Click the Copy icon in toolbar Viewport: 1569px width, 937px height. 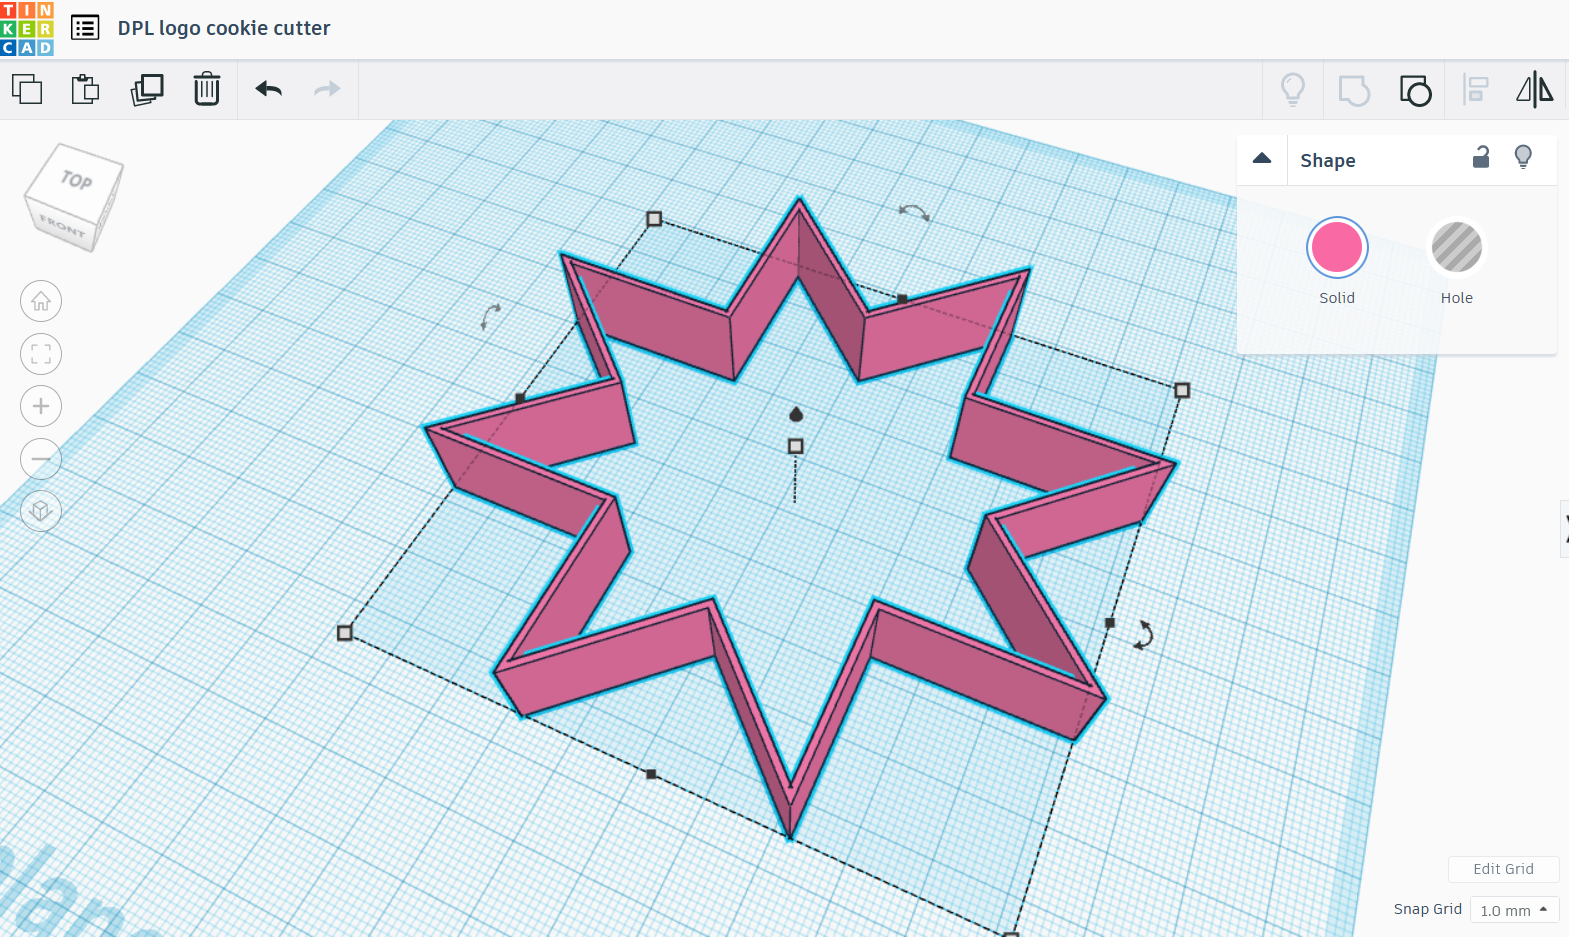point(27,89)
